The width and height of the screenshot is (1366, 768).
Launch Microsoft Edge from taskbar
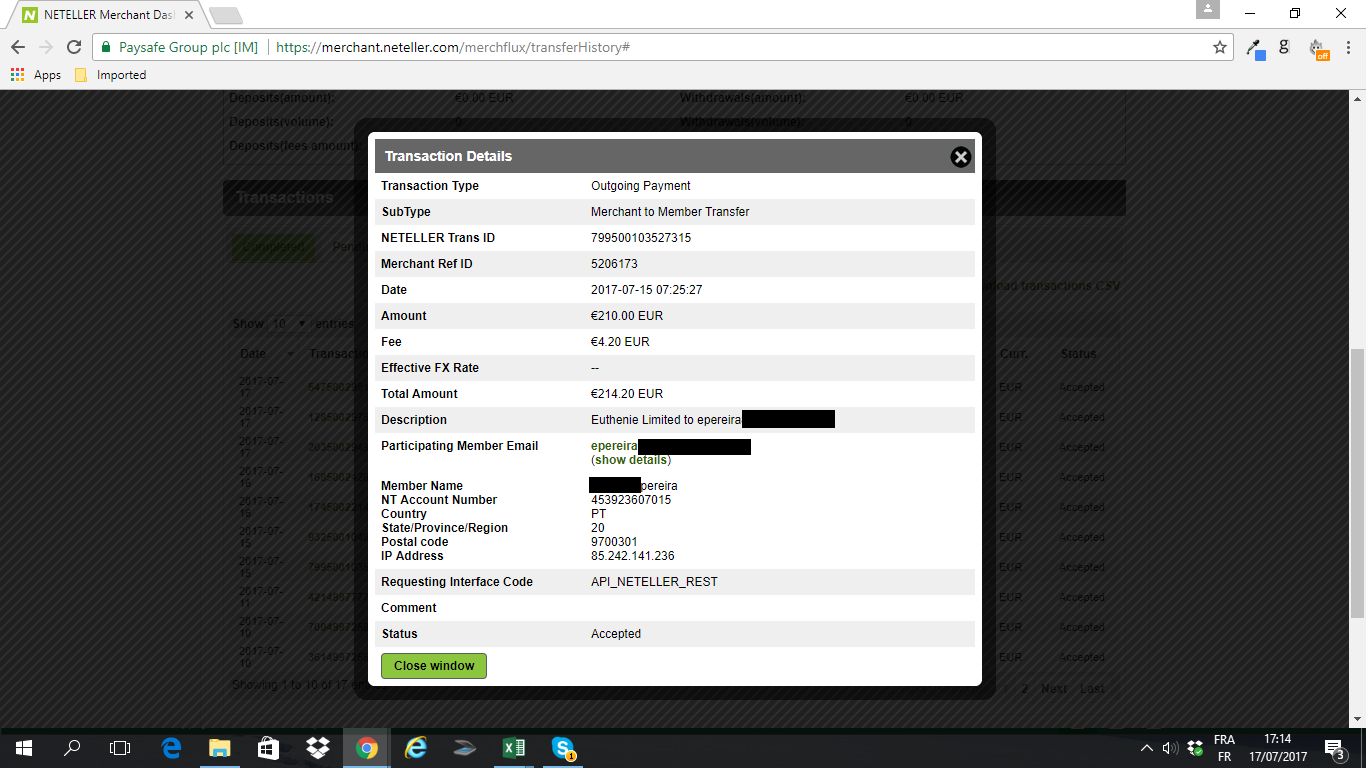click(171, 747)
